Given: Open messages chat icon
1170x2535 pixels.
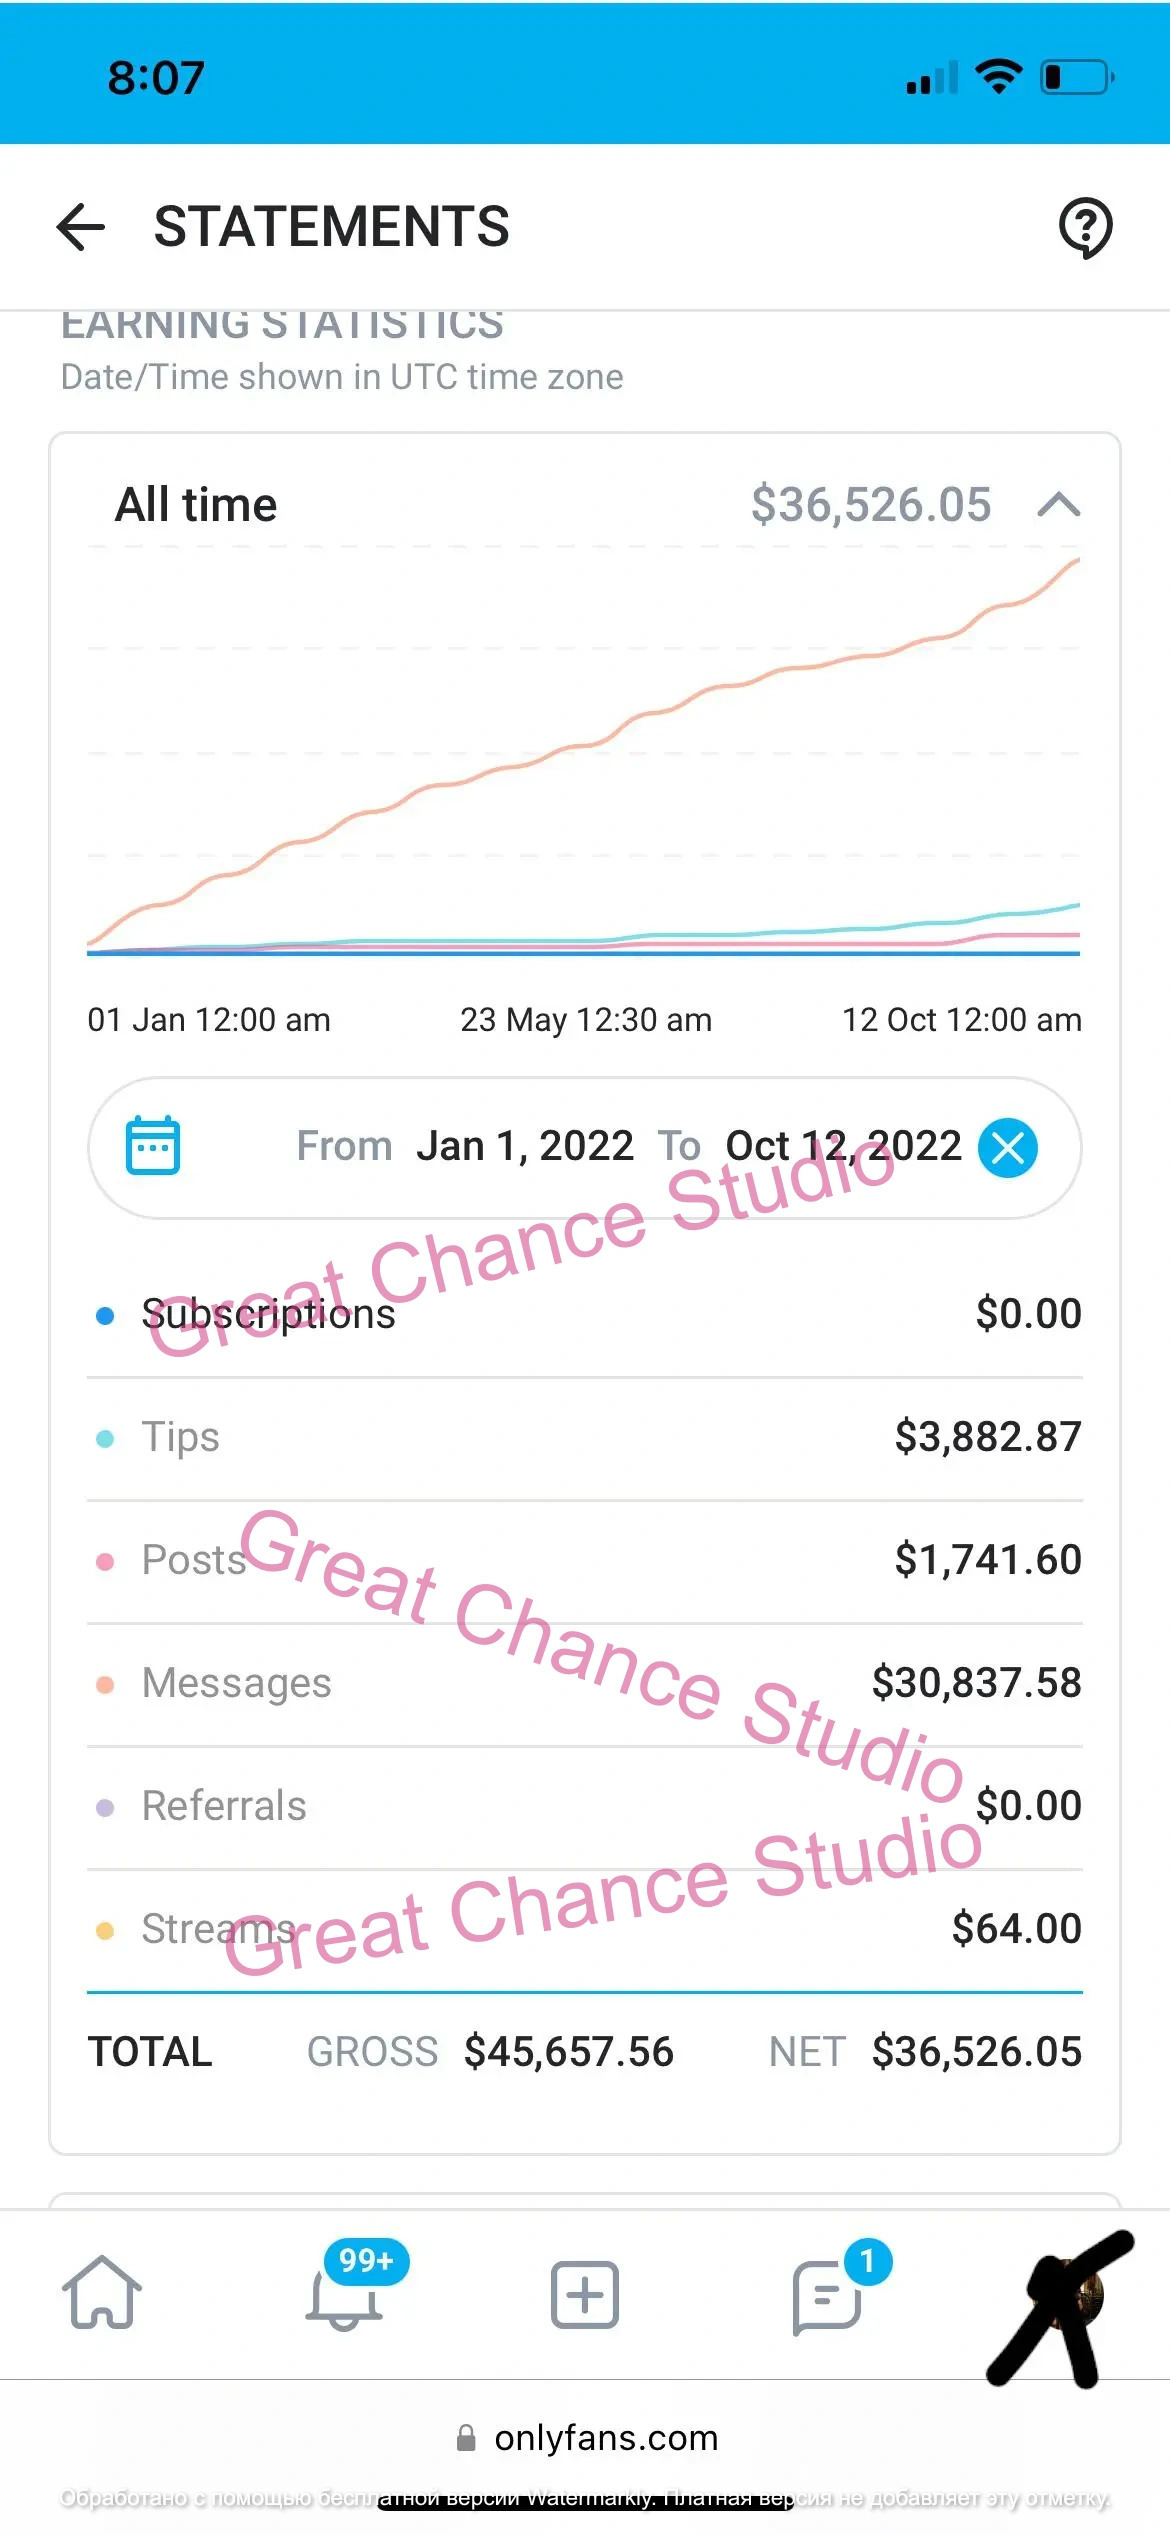Looking at the screenshot, I should pyautogui.click(x=827, y=2296).
